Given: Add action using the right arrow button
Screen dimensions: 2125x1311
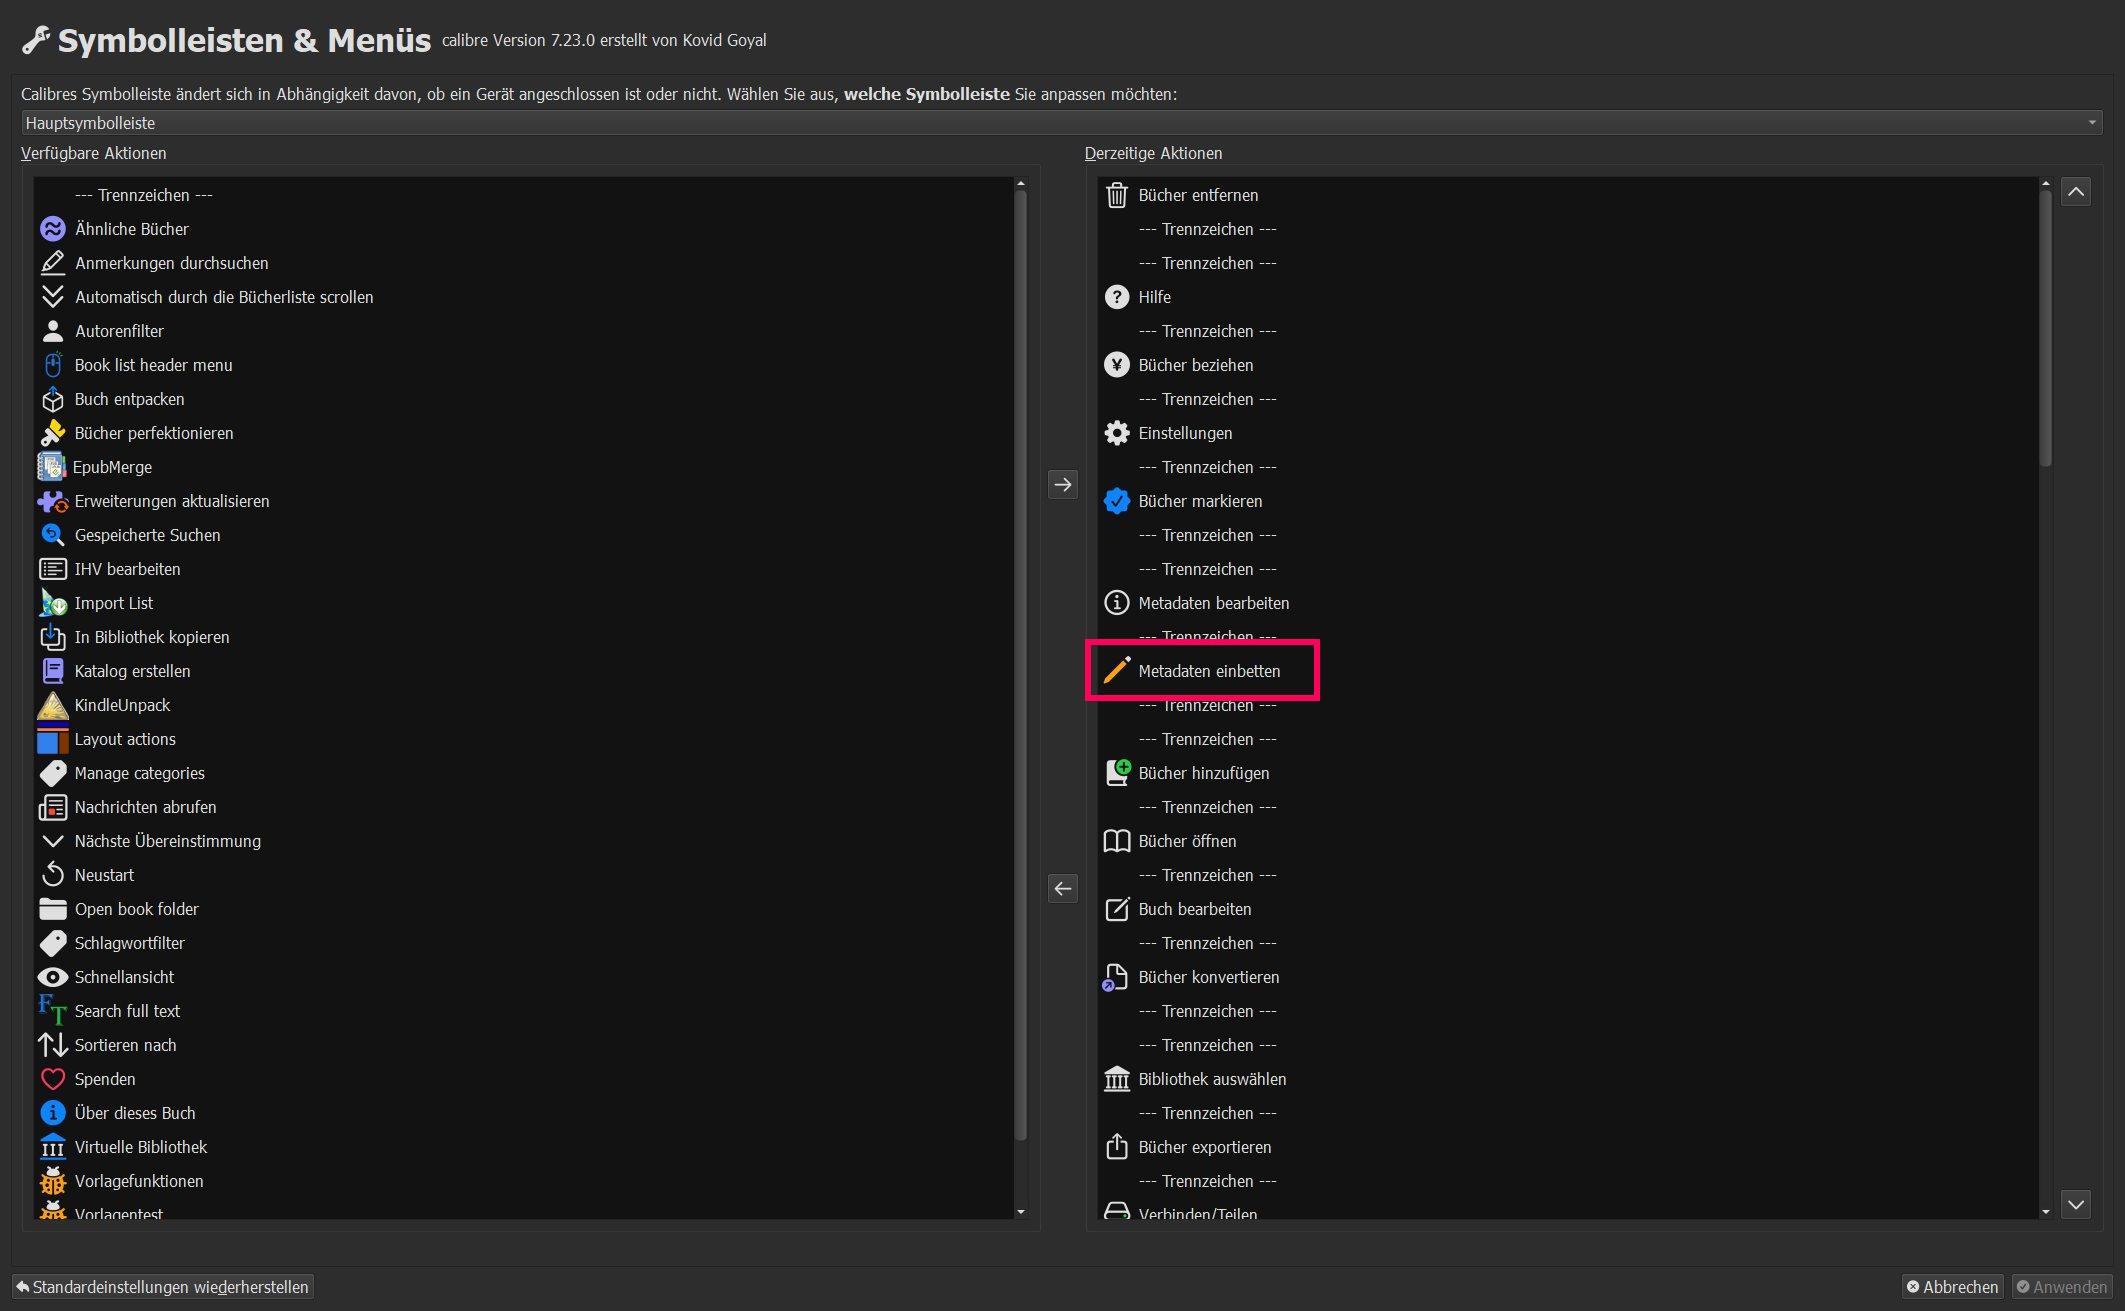Looking at the screenshot, I should tap(1062, 485).
